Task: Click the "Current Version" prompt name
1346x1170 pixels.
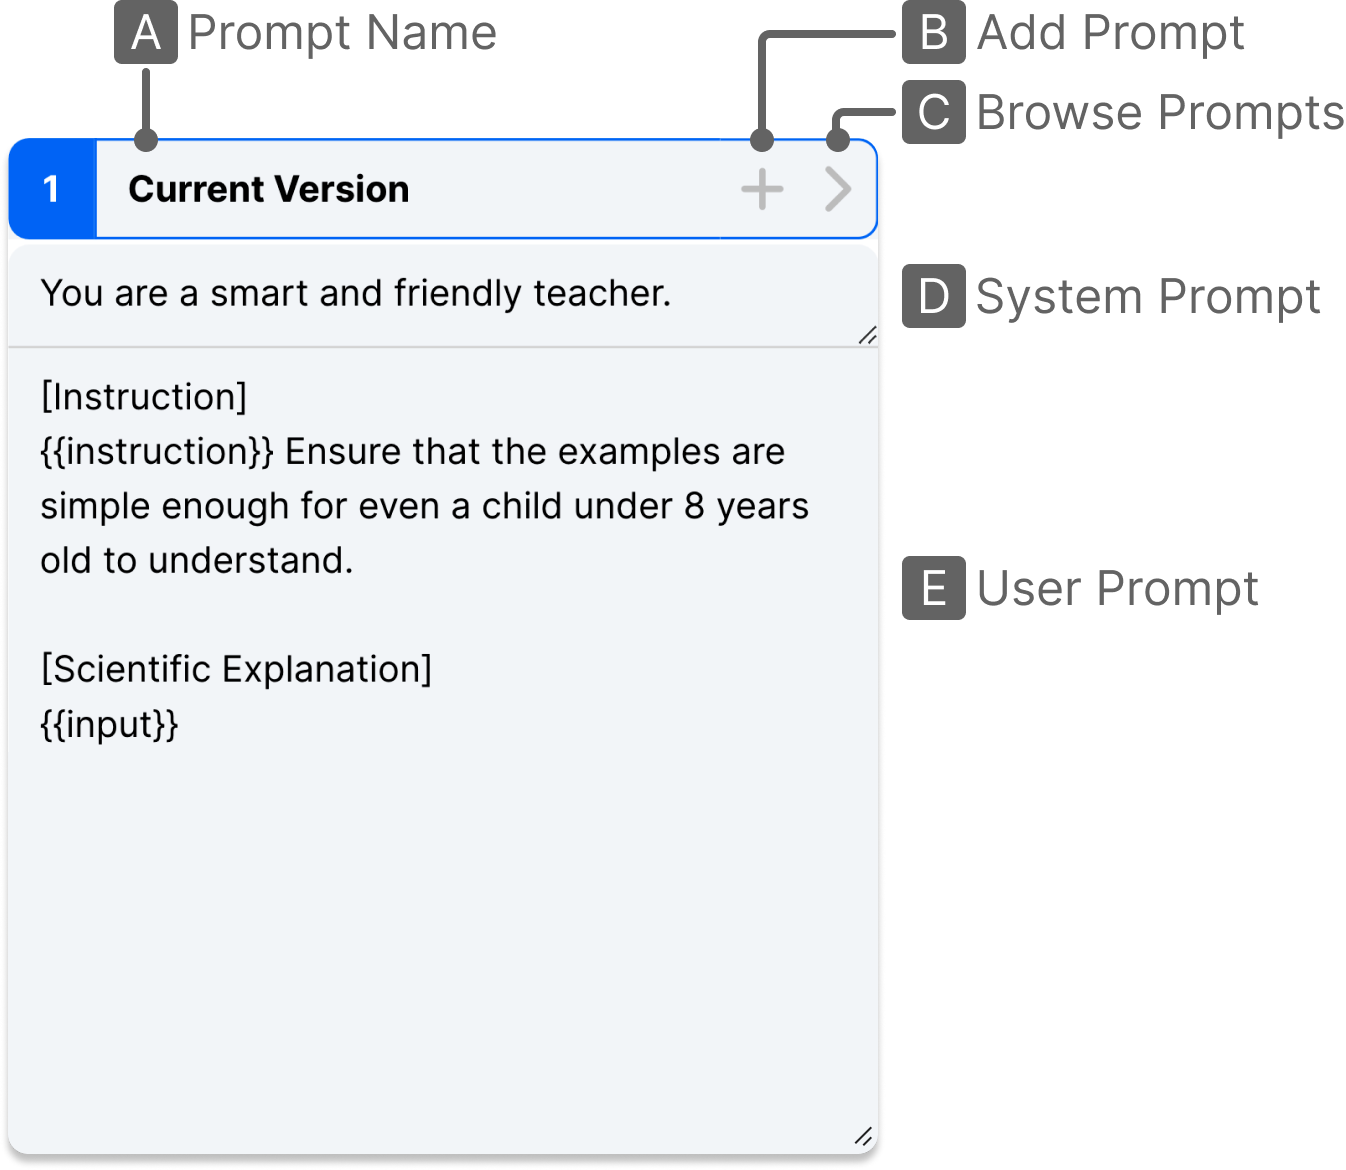Action: click(x=268, y=189)
